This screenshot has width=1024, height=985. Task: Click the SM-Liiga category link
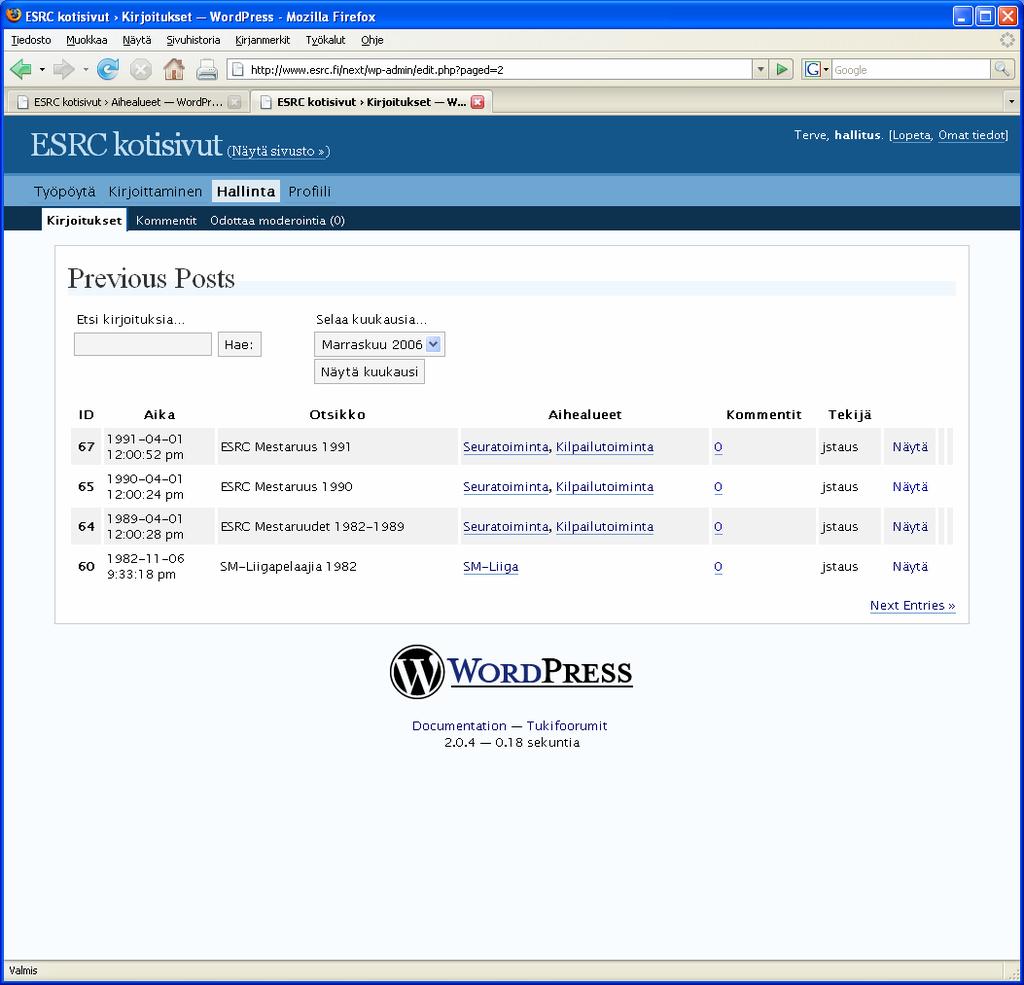[490, 566]
